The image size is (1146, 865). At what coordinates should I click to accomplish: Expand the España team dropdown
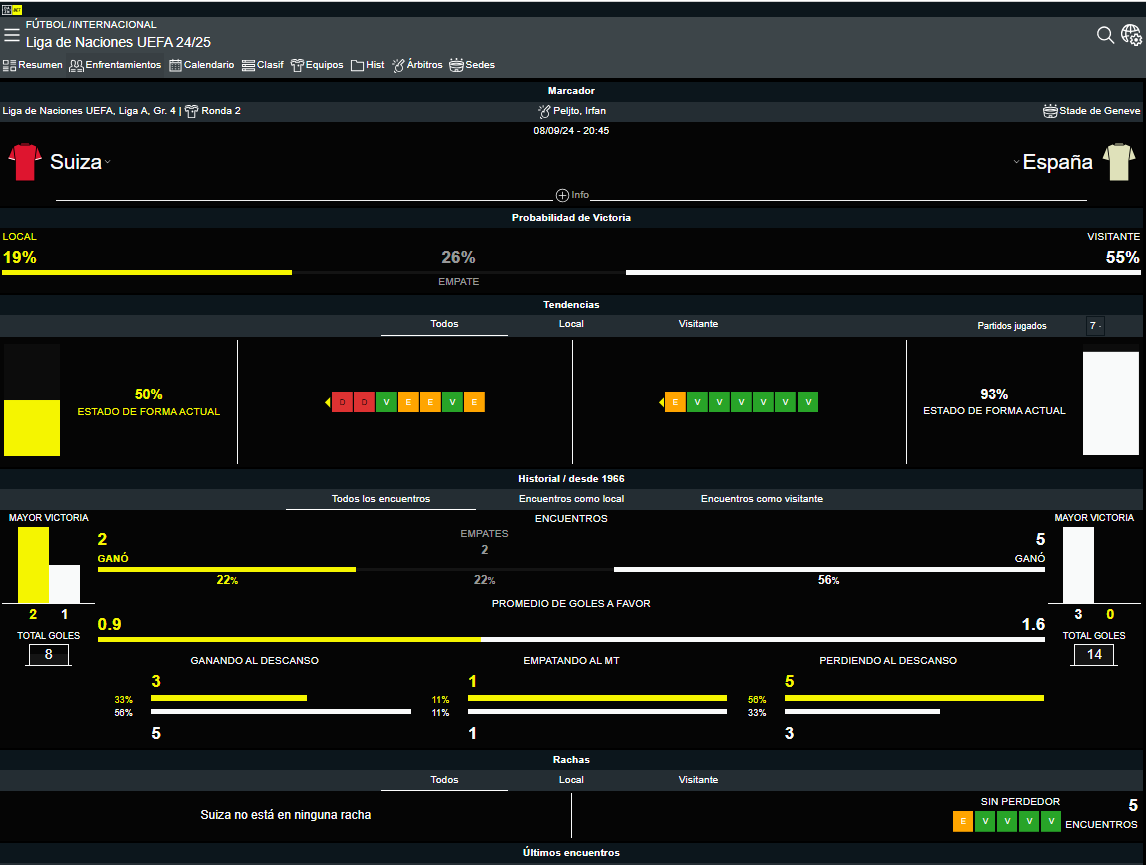point(1016,162)
